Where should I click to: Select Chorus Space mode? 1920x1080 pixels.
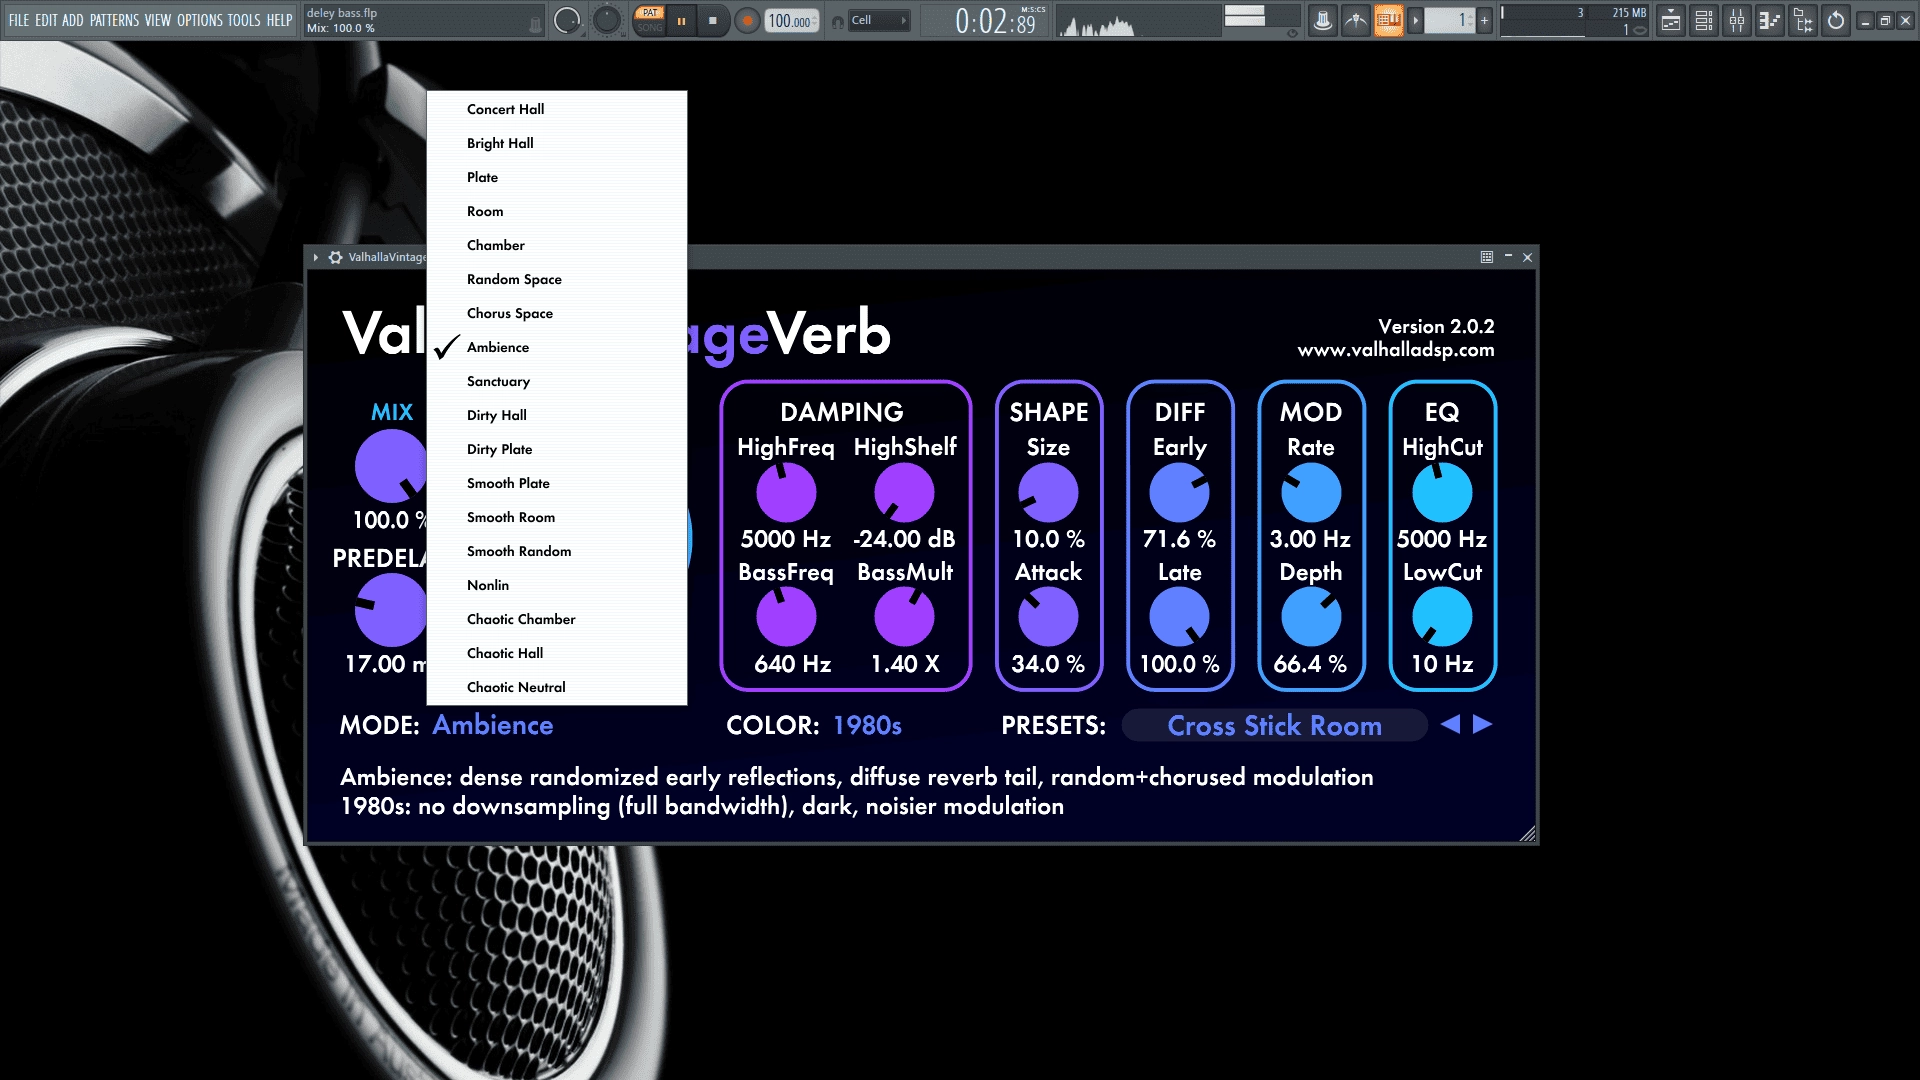(x=557, y=313)
